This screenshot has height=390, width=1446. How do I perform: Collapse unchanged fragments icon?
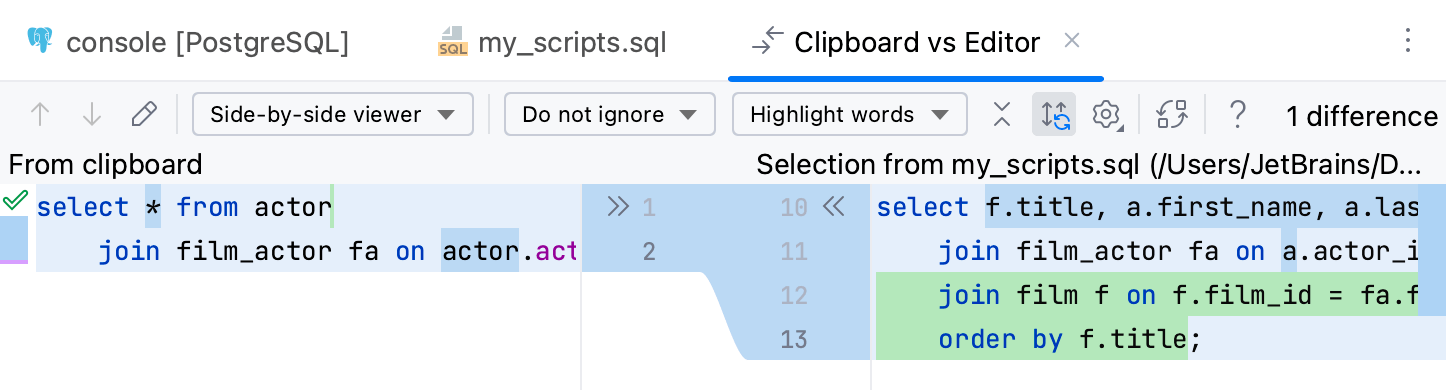tap(1002, 115)
